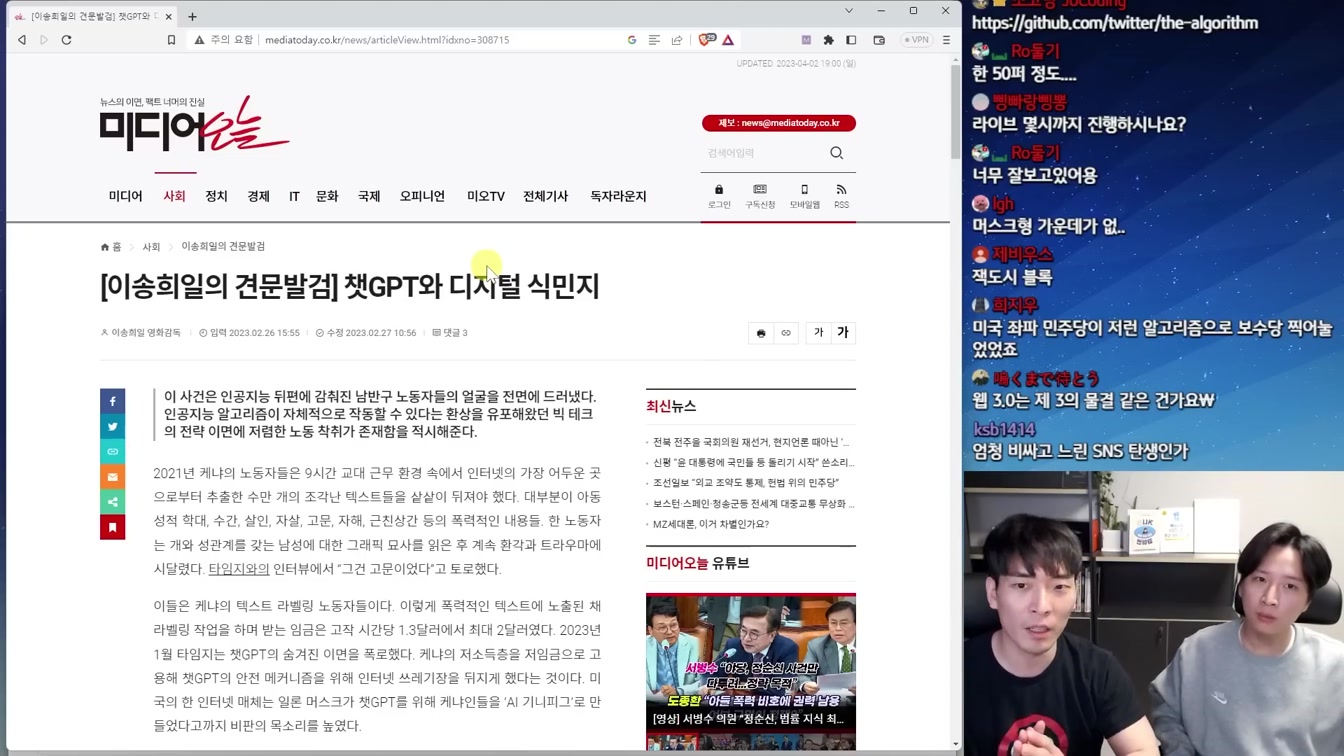Open the 타임지와의 hyperlink in article
The image size is (1344, 756).
pos(239,569)
